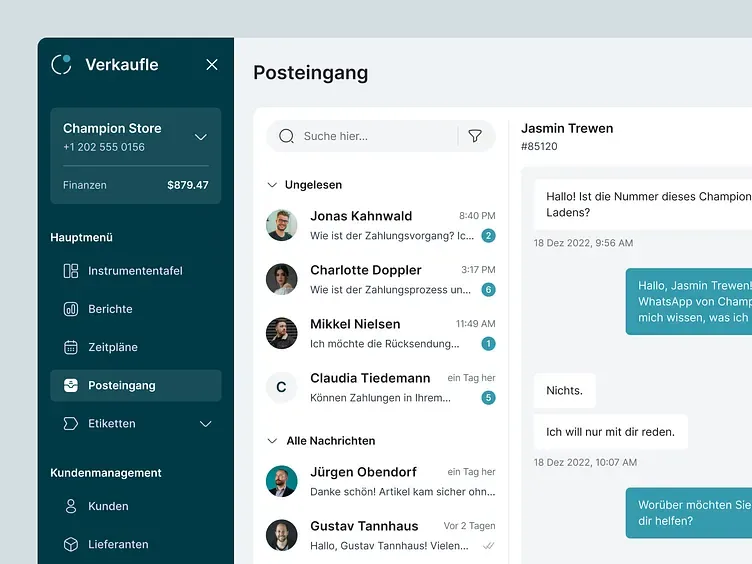The height and width of the screenshot is (564, 752).
Task: Click the Posteingang inbox tray icon
Action: pyautogui.click(x=71, y=386)
